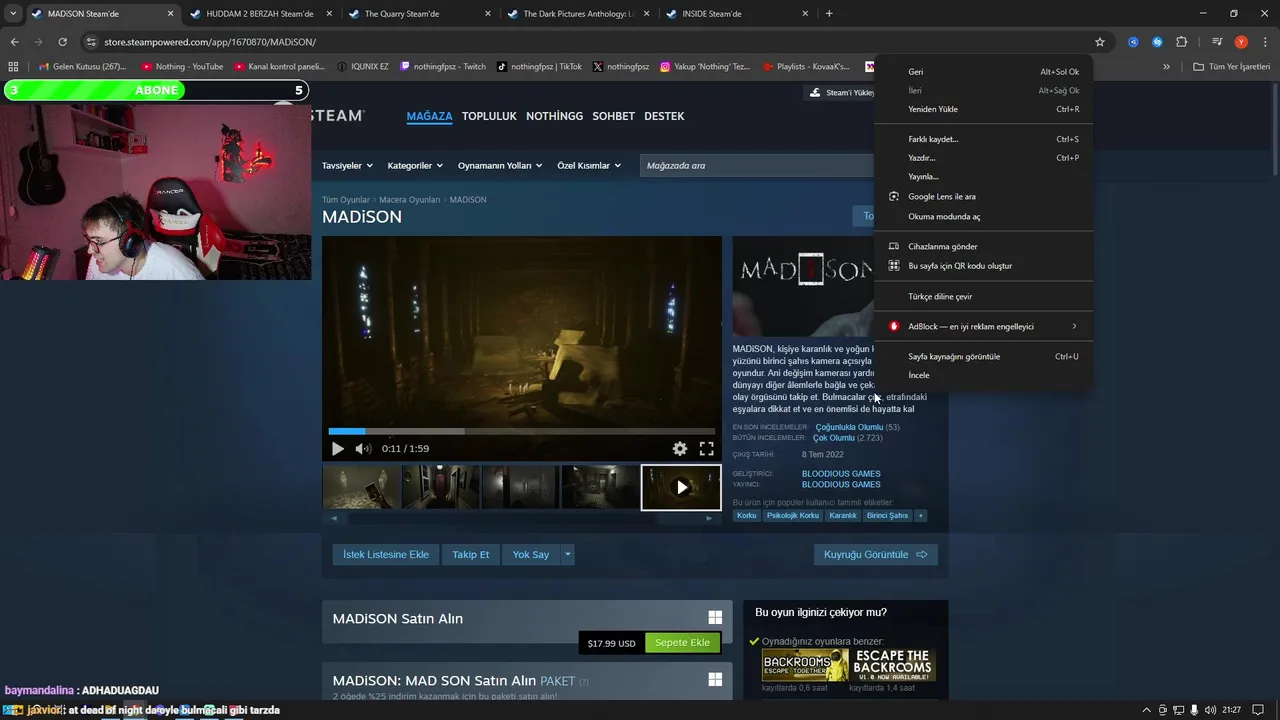Bookmark this page with the star icon
The height and width of the screenshot is (720, 1280).
tap(1100, 42)
